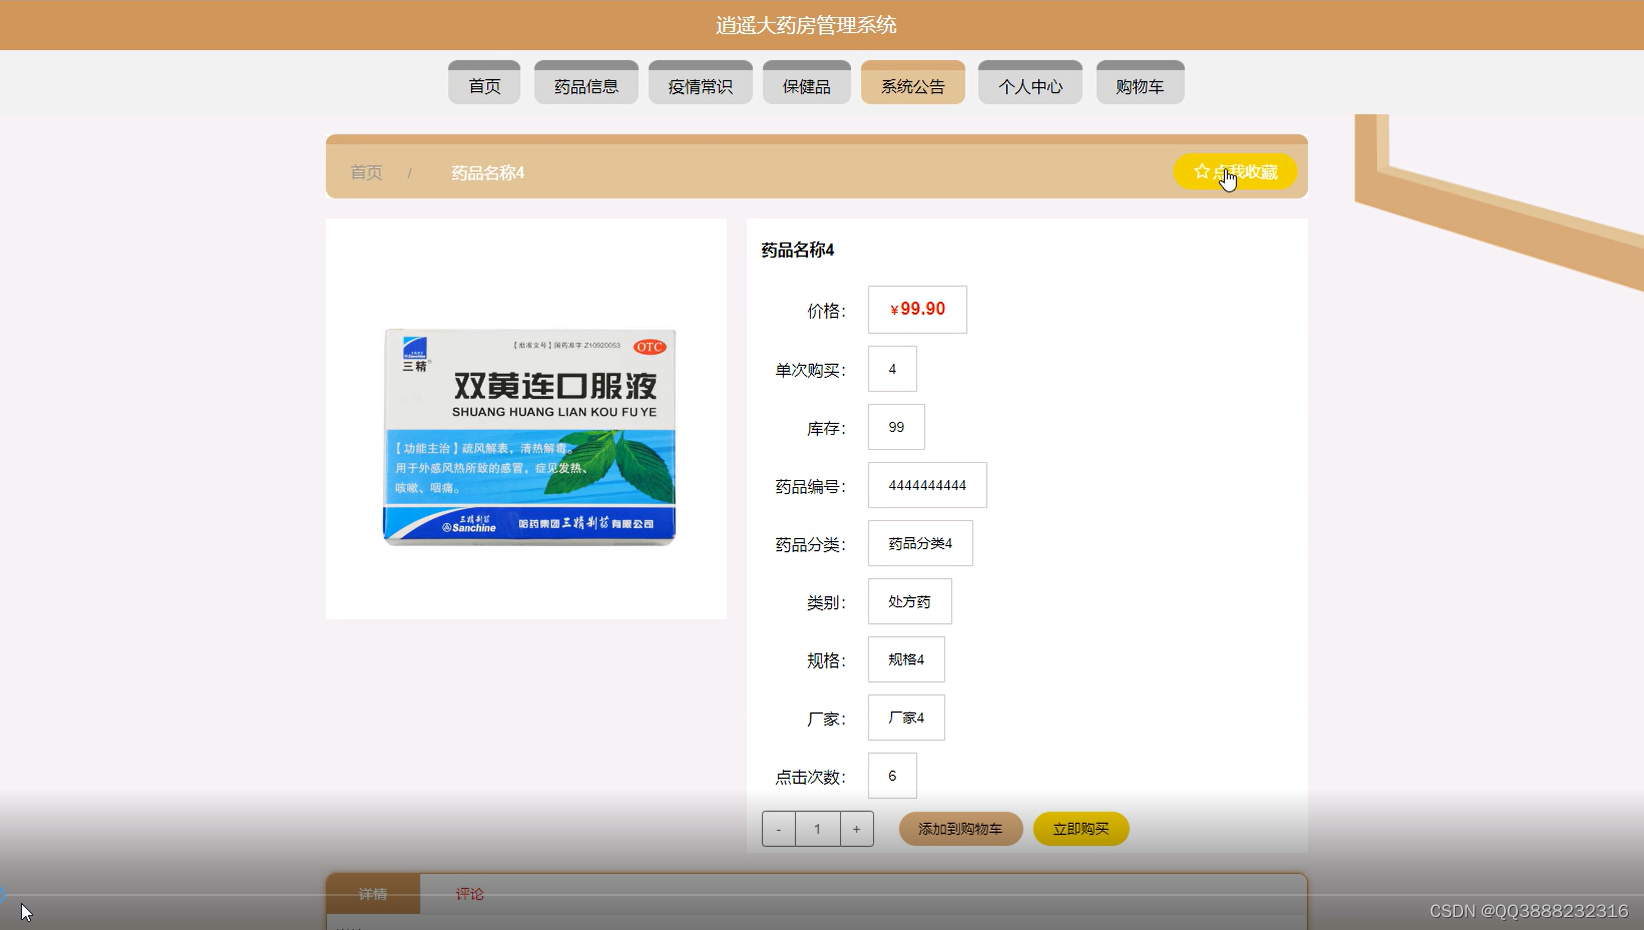Switch to the 评论 tab

469,894
